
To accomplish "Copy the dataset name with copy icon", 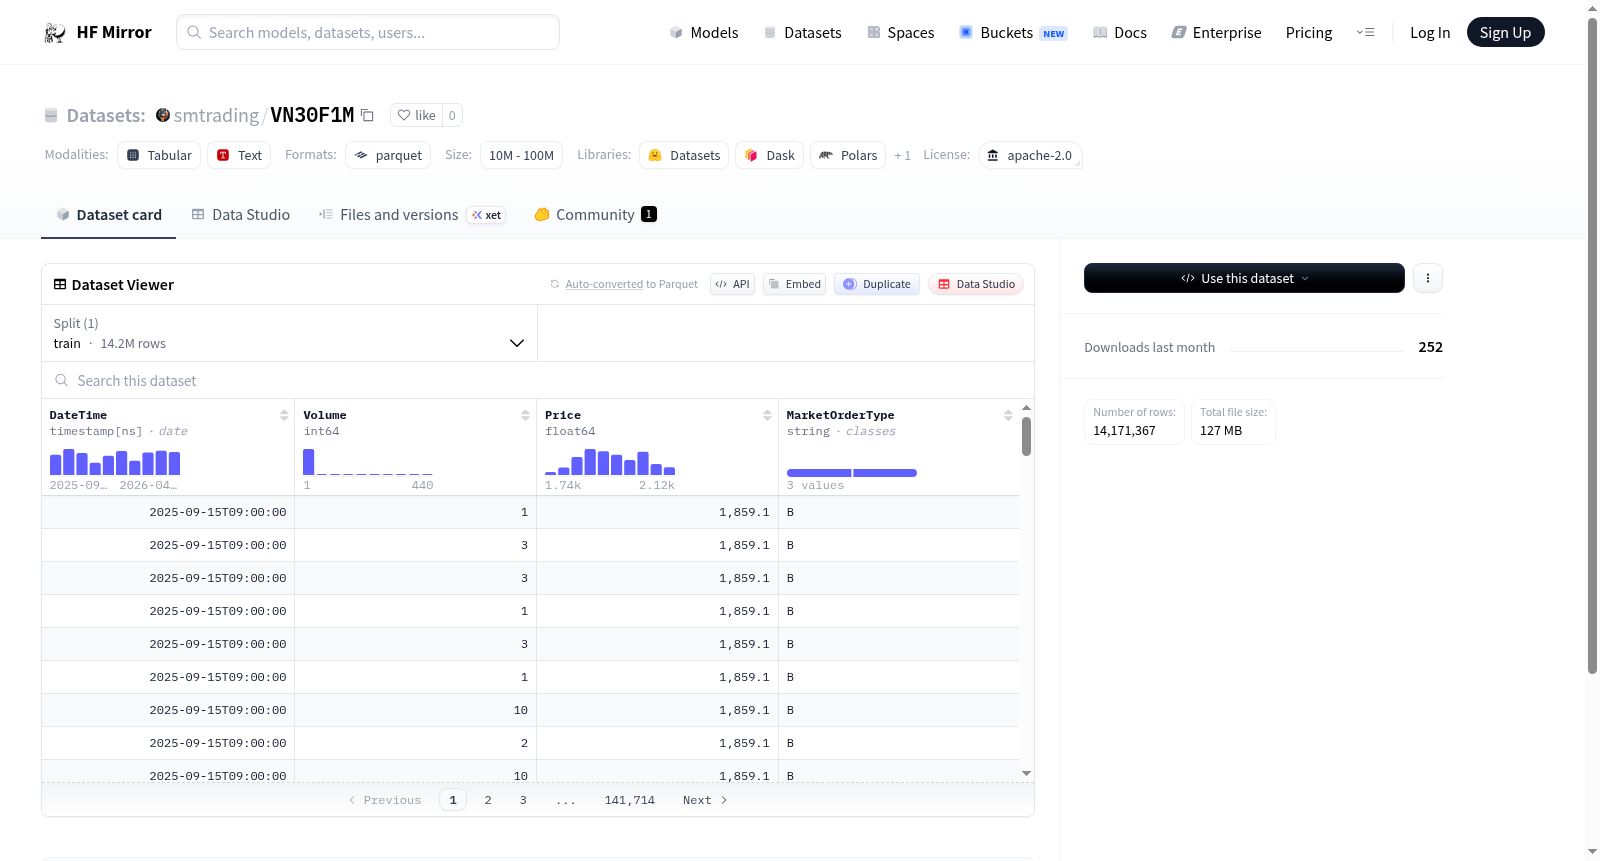I will click(x=368, y=116).
